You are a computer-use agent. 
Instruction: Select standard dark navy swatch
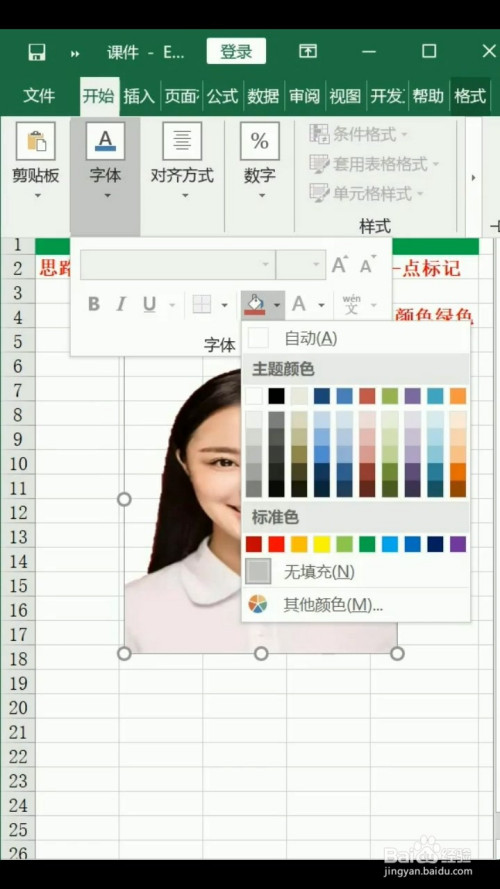click(435, 544)
